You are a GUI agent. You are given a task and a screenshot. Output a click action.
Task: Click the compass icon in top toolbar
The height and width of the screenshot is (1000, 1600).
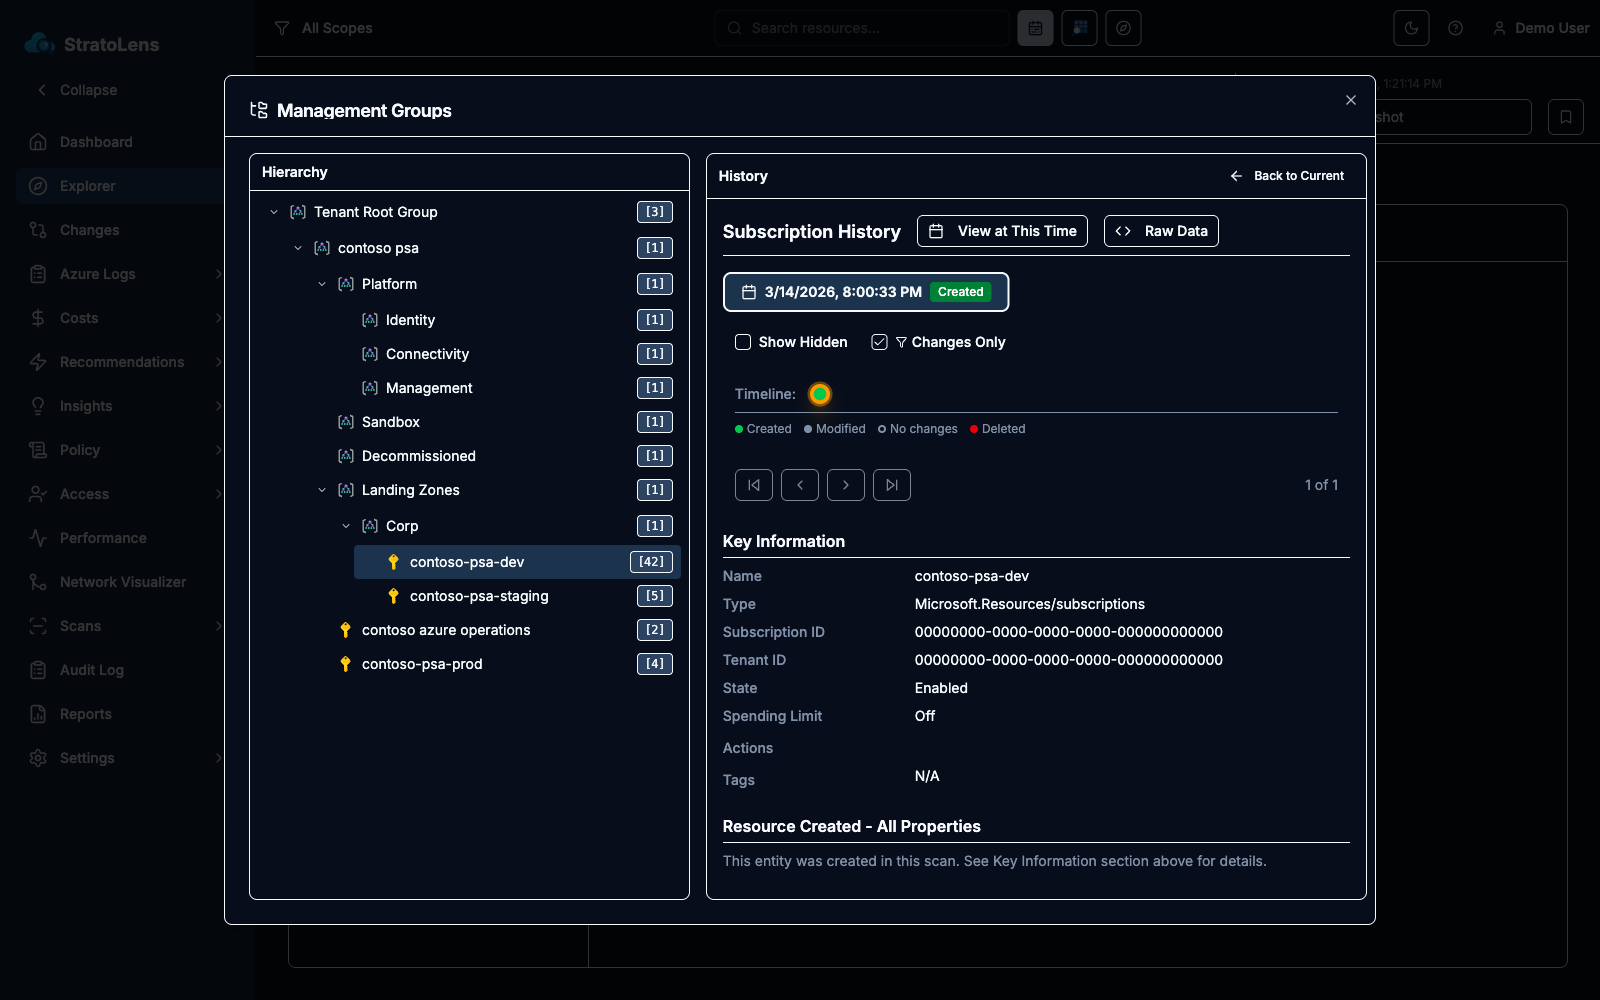coord(1123,28)
